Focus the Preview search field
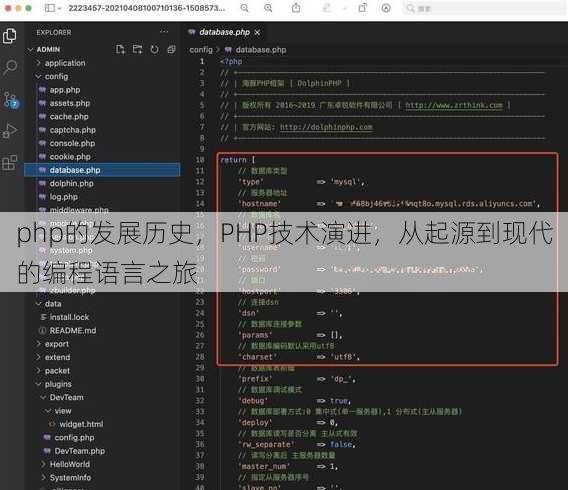The image size is (568, 490). [x=484, y=8]
